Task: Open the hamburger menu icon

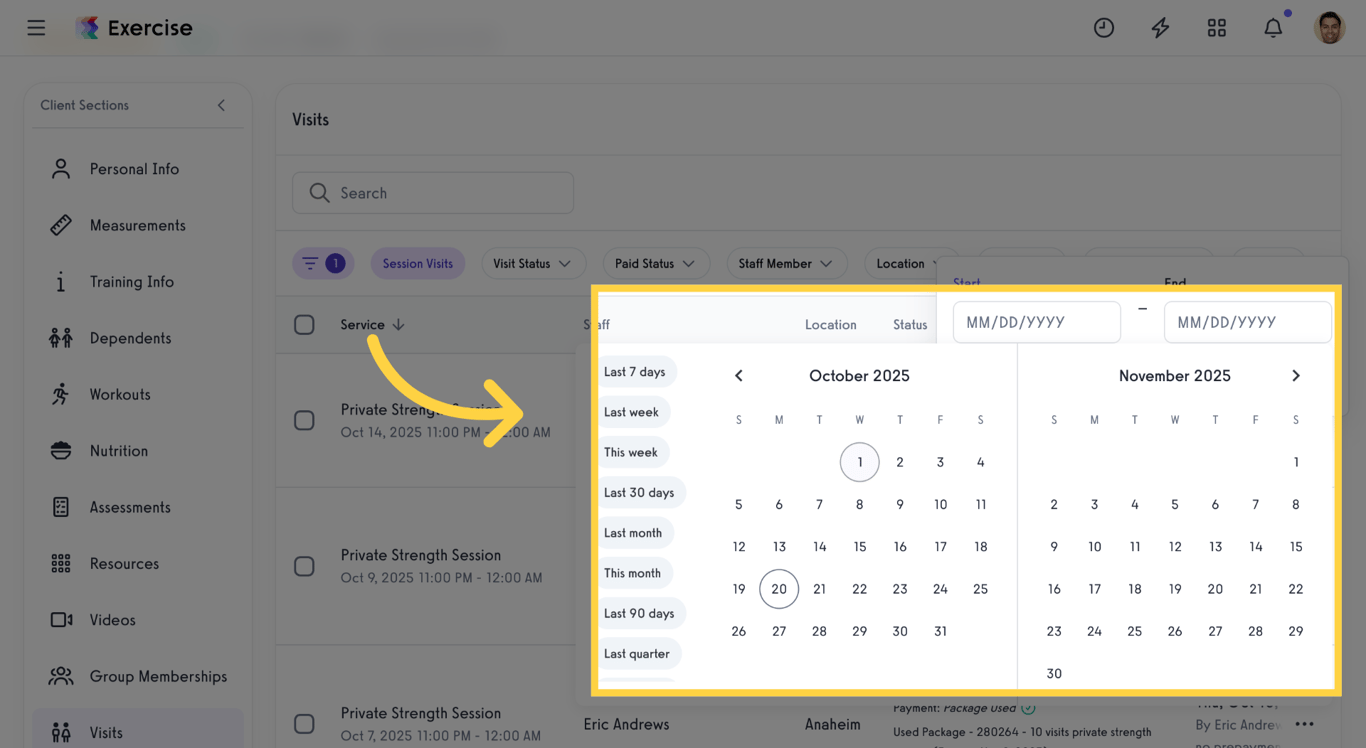Action: coord(36,27)
